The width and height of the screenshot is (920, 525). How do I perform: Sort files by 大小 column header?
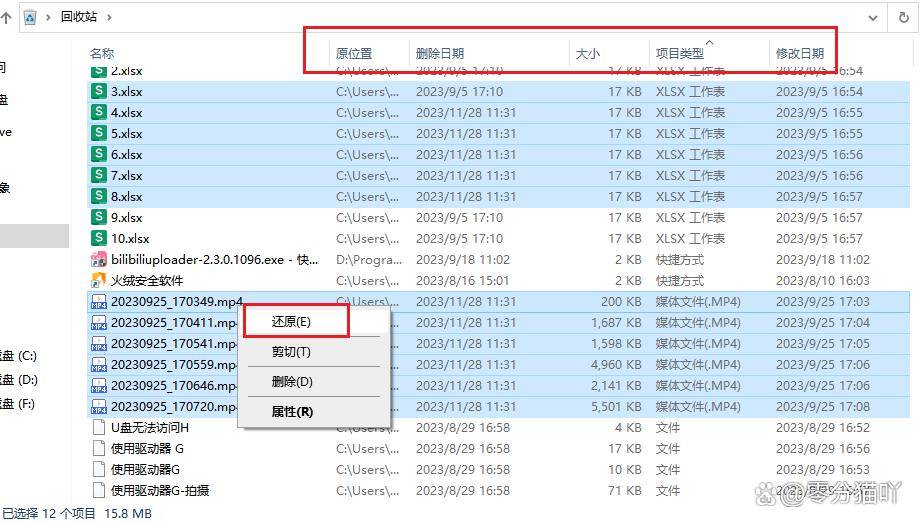pyautogui.click(x=588, y=53)
